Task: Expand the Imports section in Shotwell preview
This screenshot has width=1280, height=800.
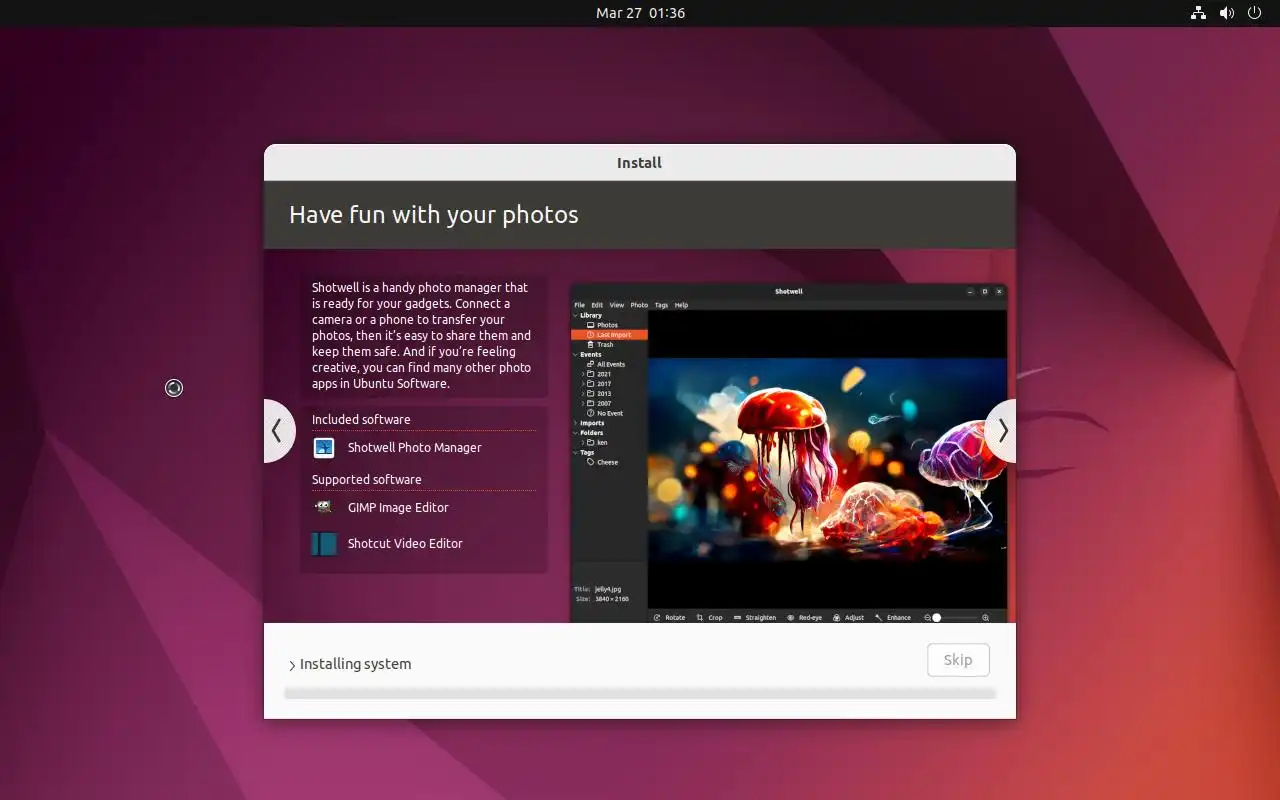Action: pyautogui.click(x=575, y=423)
